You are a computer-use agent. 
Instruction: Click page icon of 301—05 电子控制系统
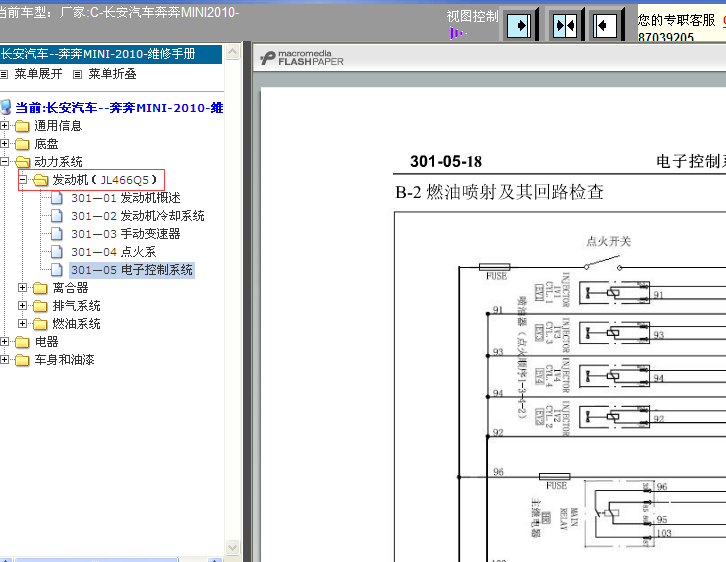click(57, 269)
